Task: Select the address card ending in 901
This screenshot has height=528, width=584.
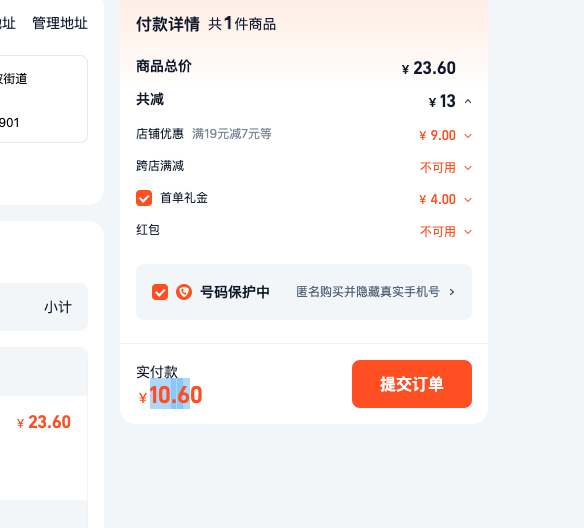Action: (41, 99)
